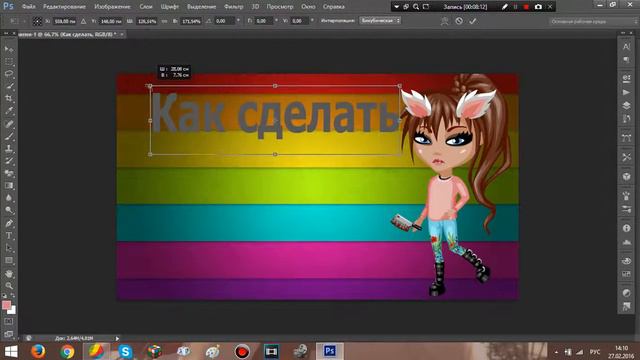Reset default foreground and background colors
This screenshot has width=640, height=360.
click(x=4, y=296)
